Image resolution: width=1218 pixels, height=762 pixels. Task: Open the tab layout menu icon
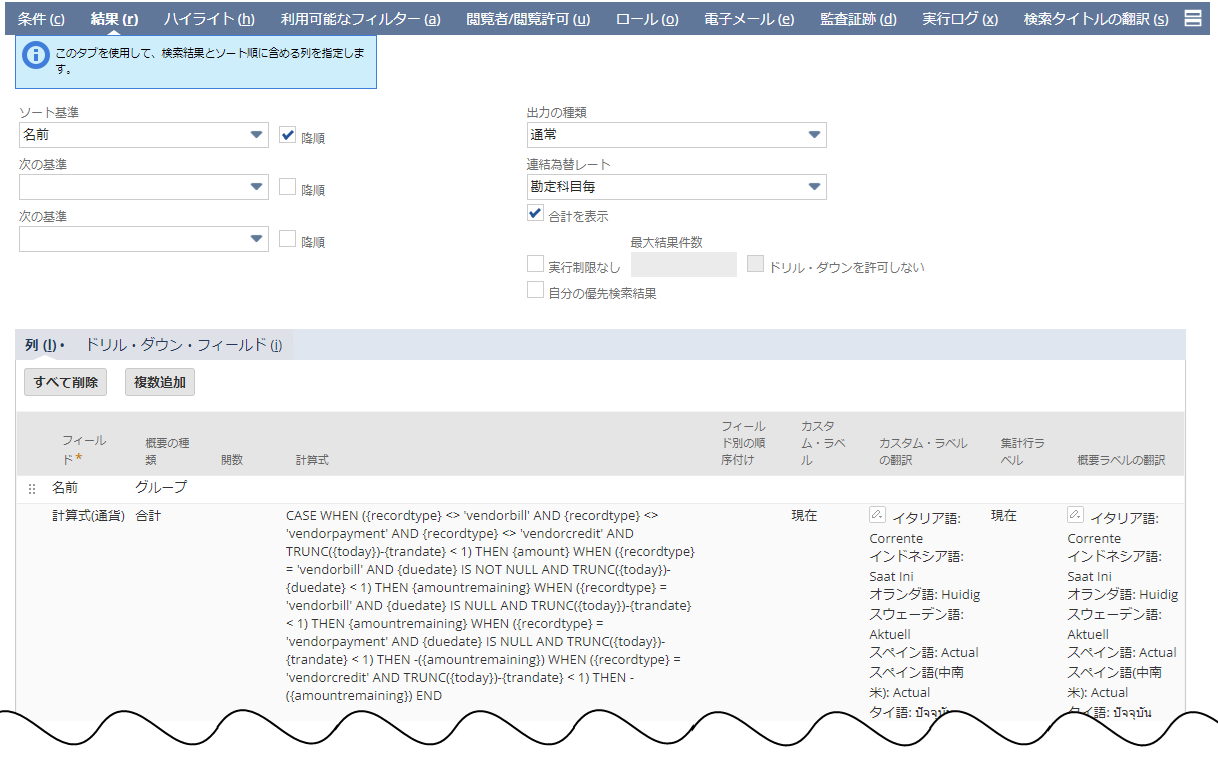pyautogui.click(x=1193, y=19)
